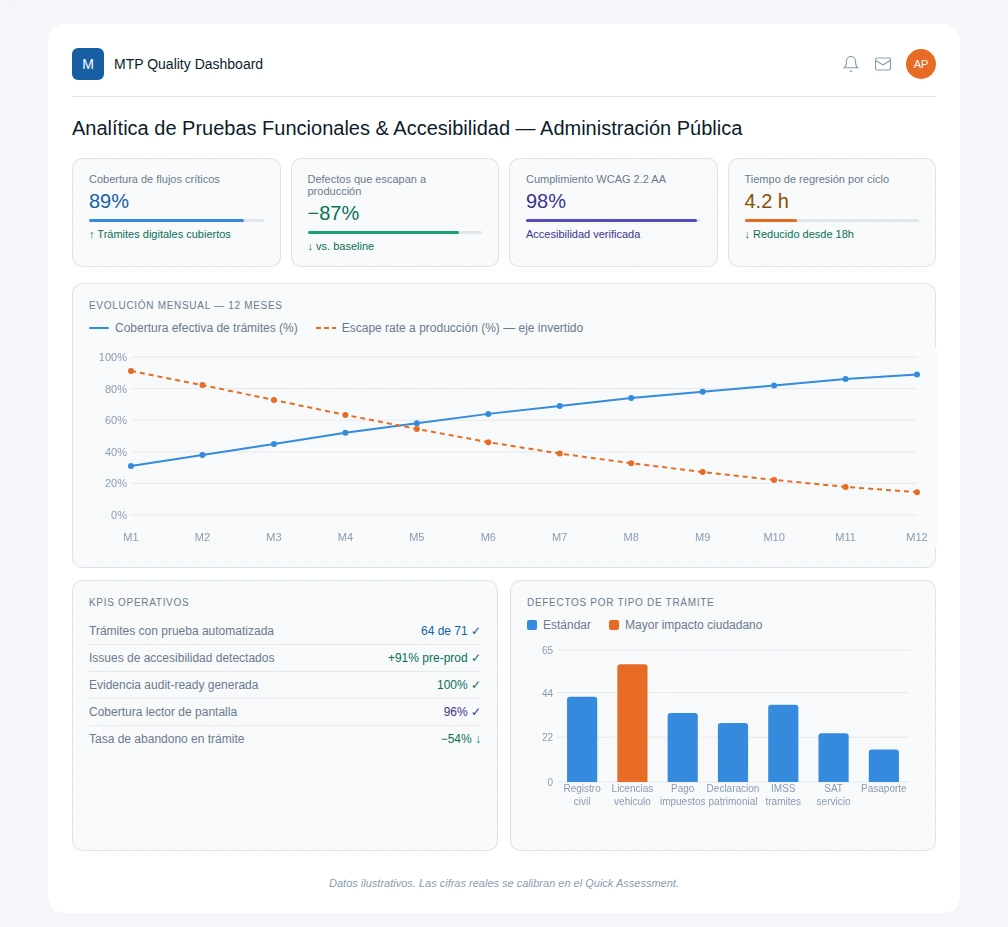
Task: Click the orange Licencias vehiculo bar
Action: [x=632, y=723]
